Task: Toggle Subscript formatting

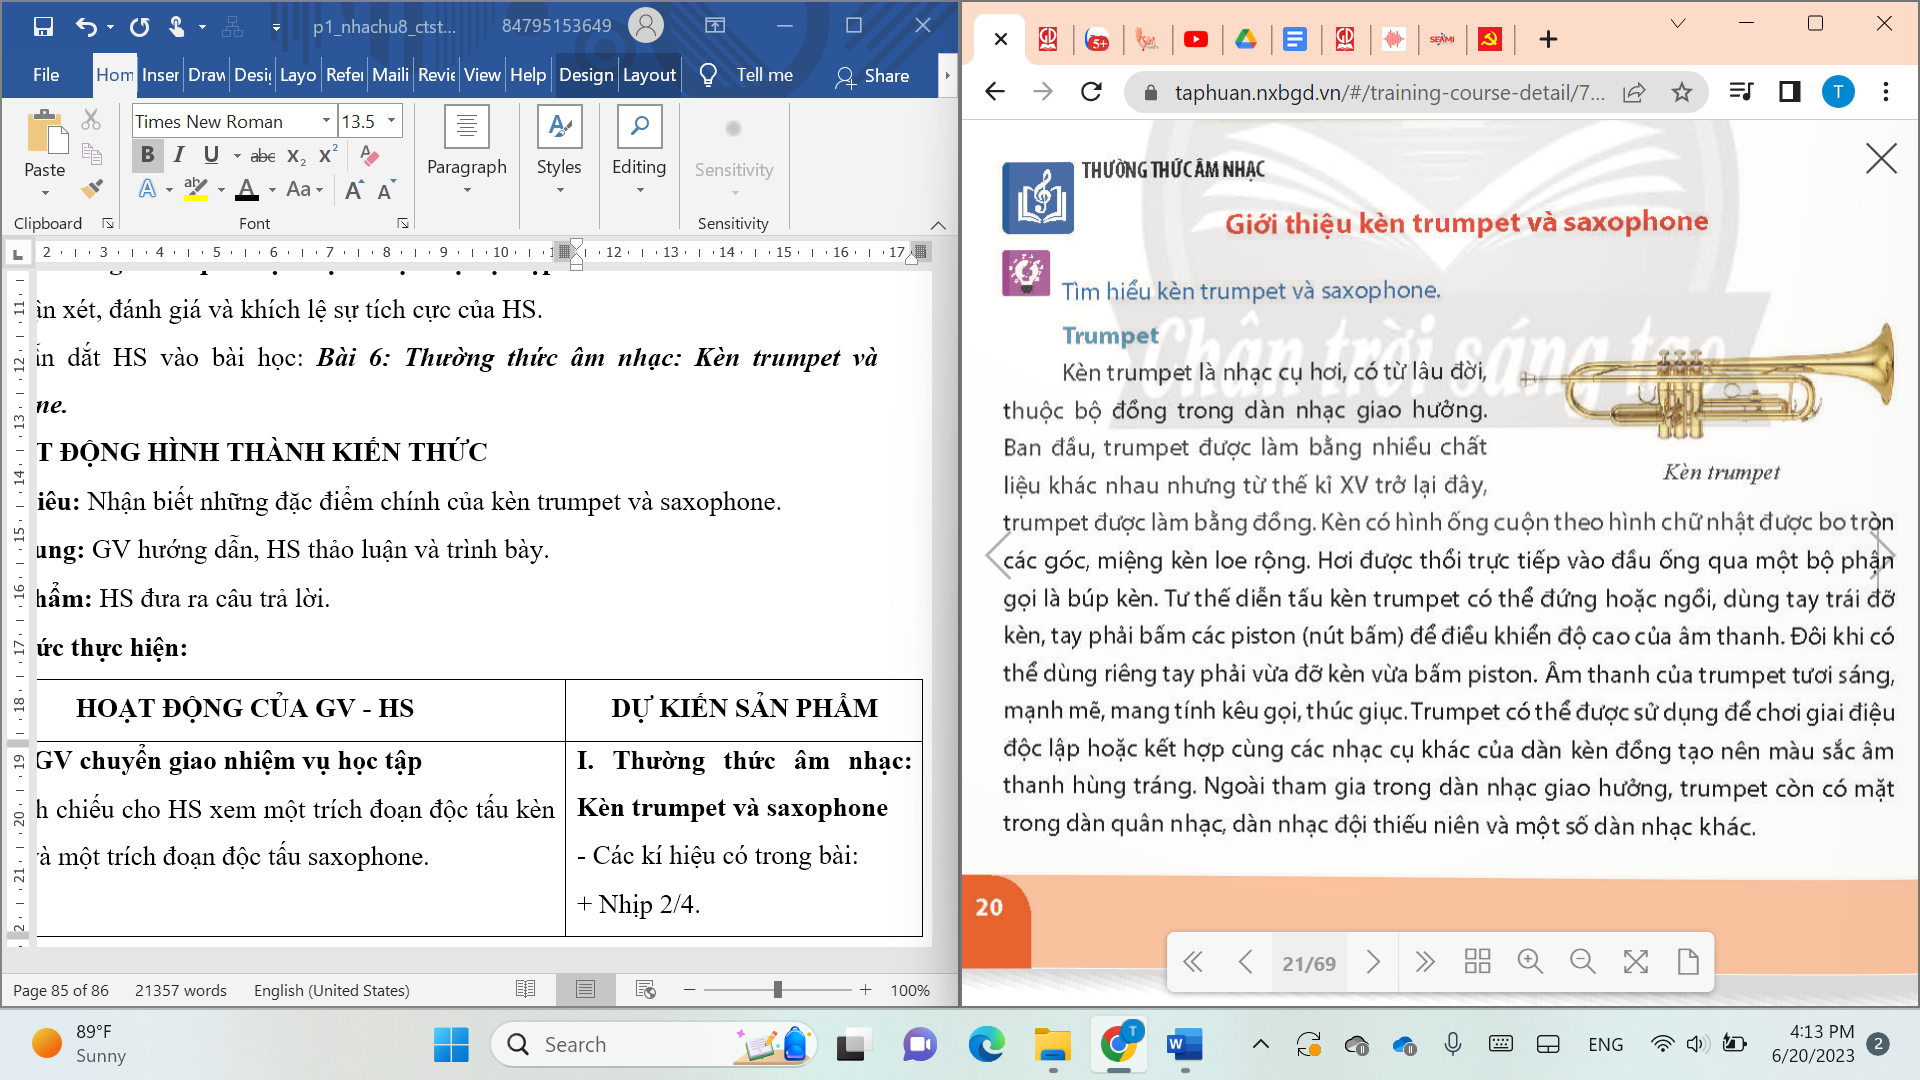Action: click(x=296, y=156)
